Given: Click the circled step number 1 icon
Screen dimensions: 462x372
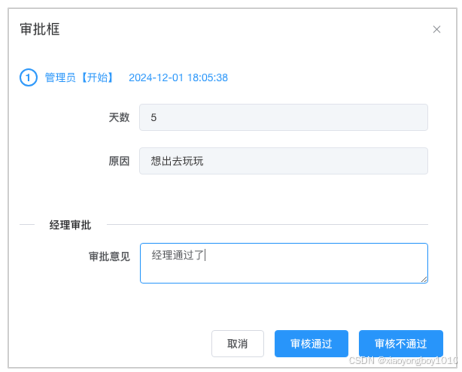Looking at the screenshot, I should pyautogui.click(x=28, y=78).
